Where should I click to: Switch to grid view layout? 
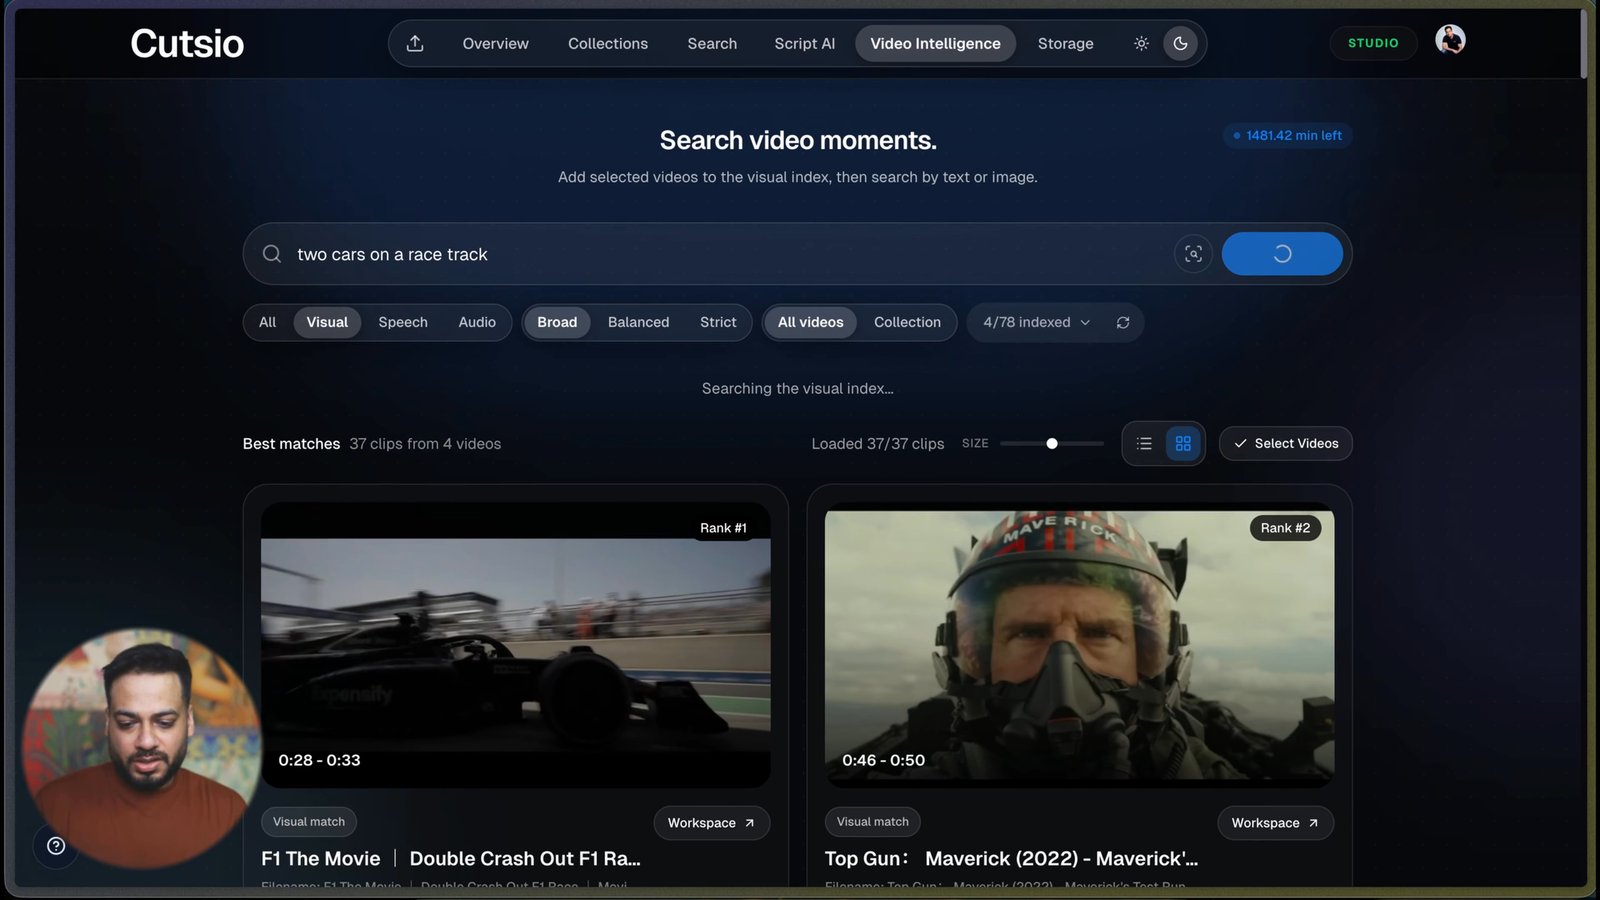pos(1183,443)
